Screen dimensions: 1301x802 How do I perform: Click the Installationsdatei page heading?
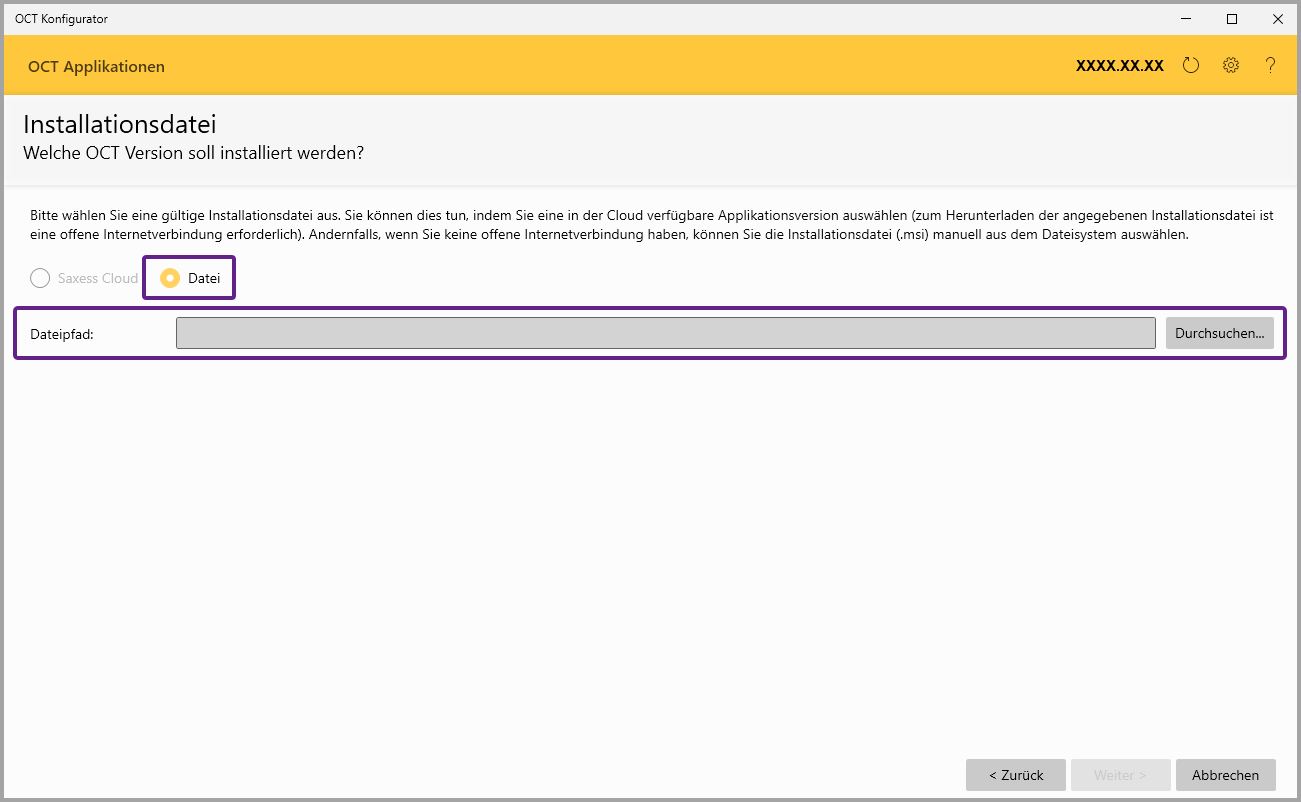pyautogui.click(x=120, y=125)
